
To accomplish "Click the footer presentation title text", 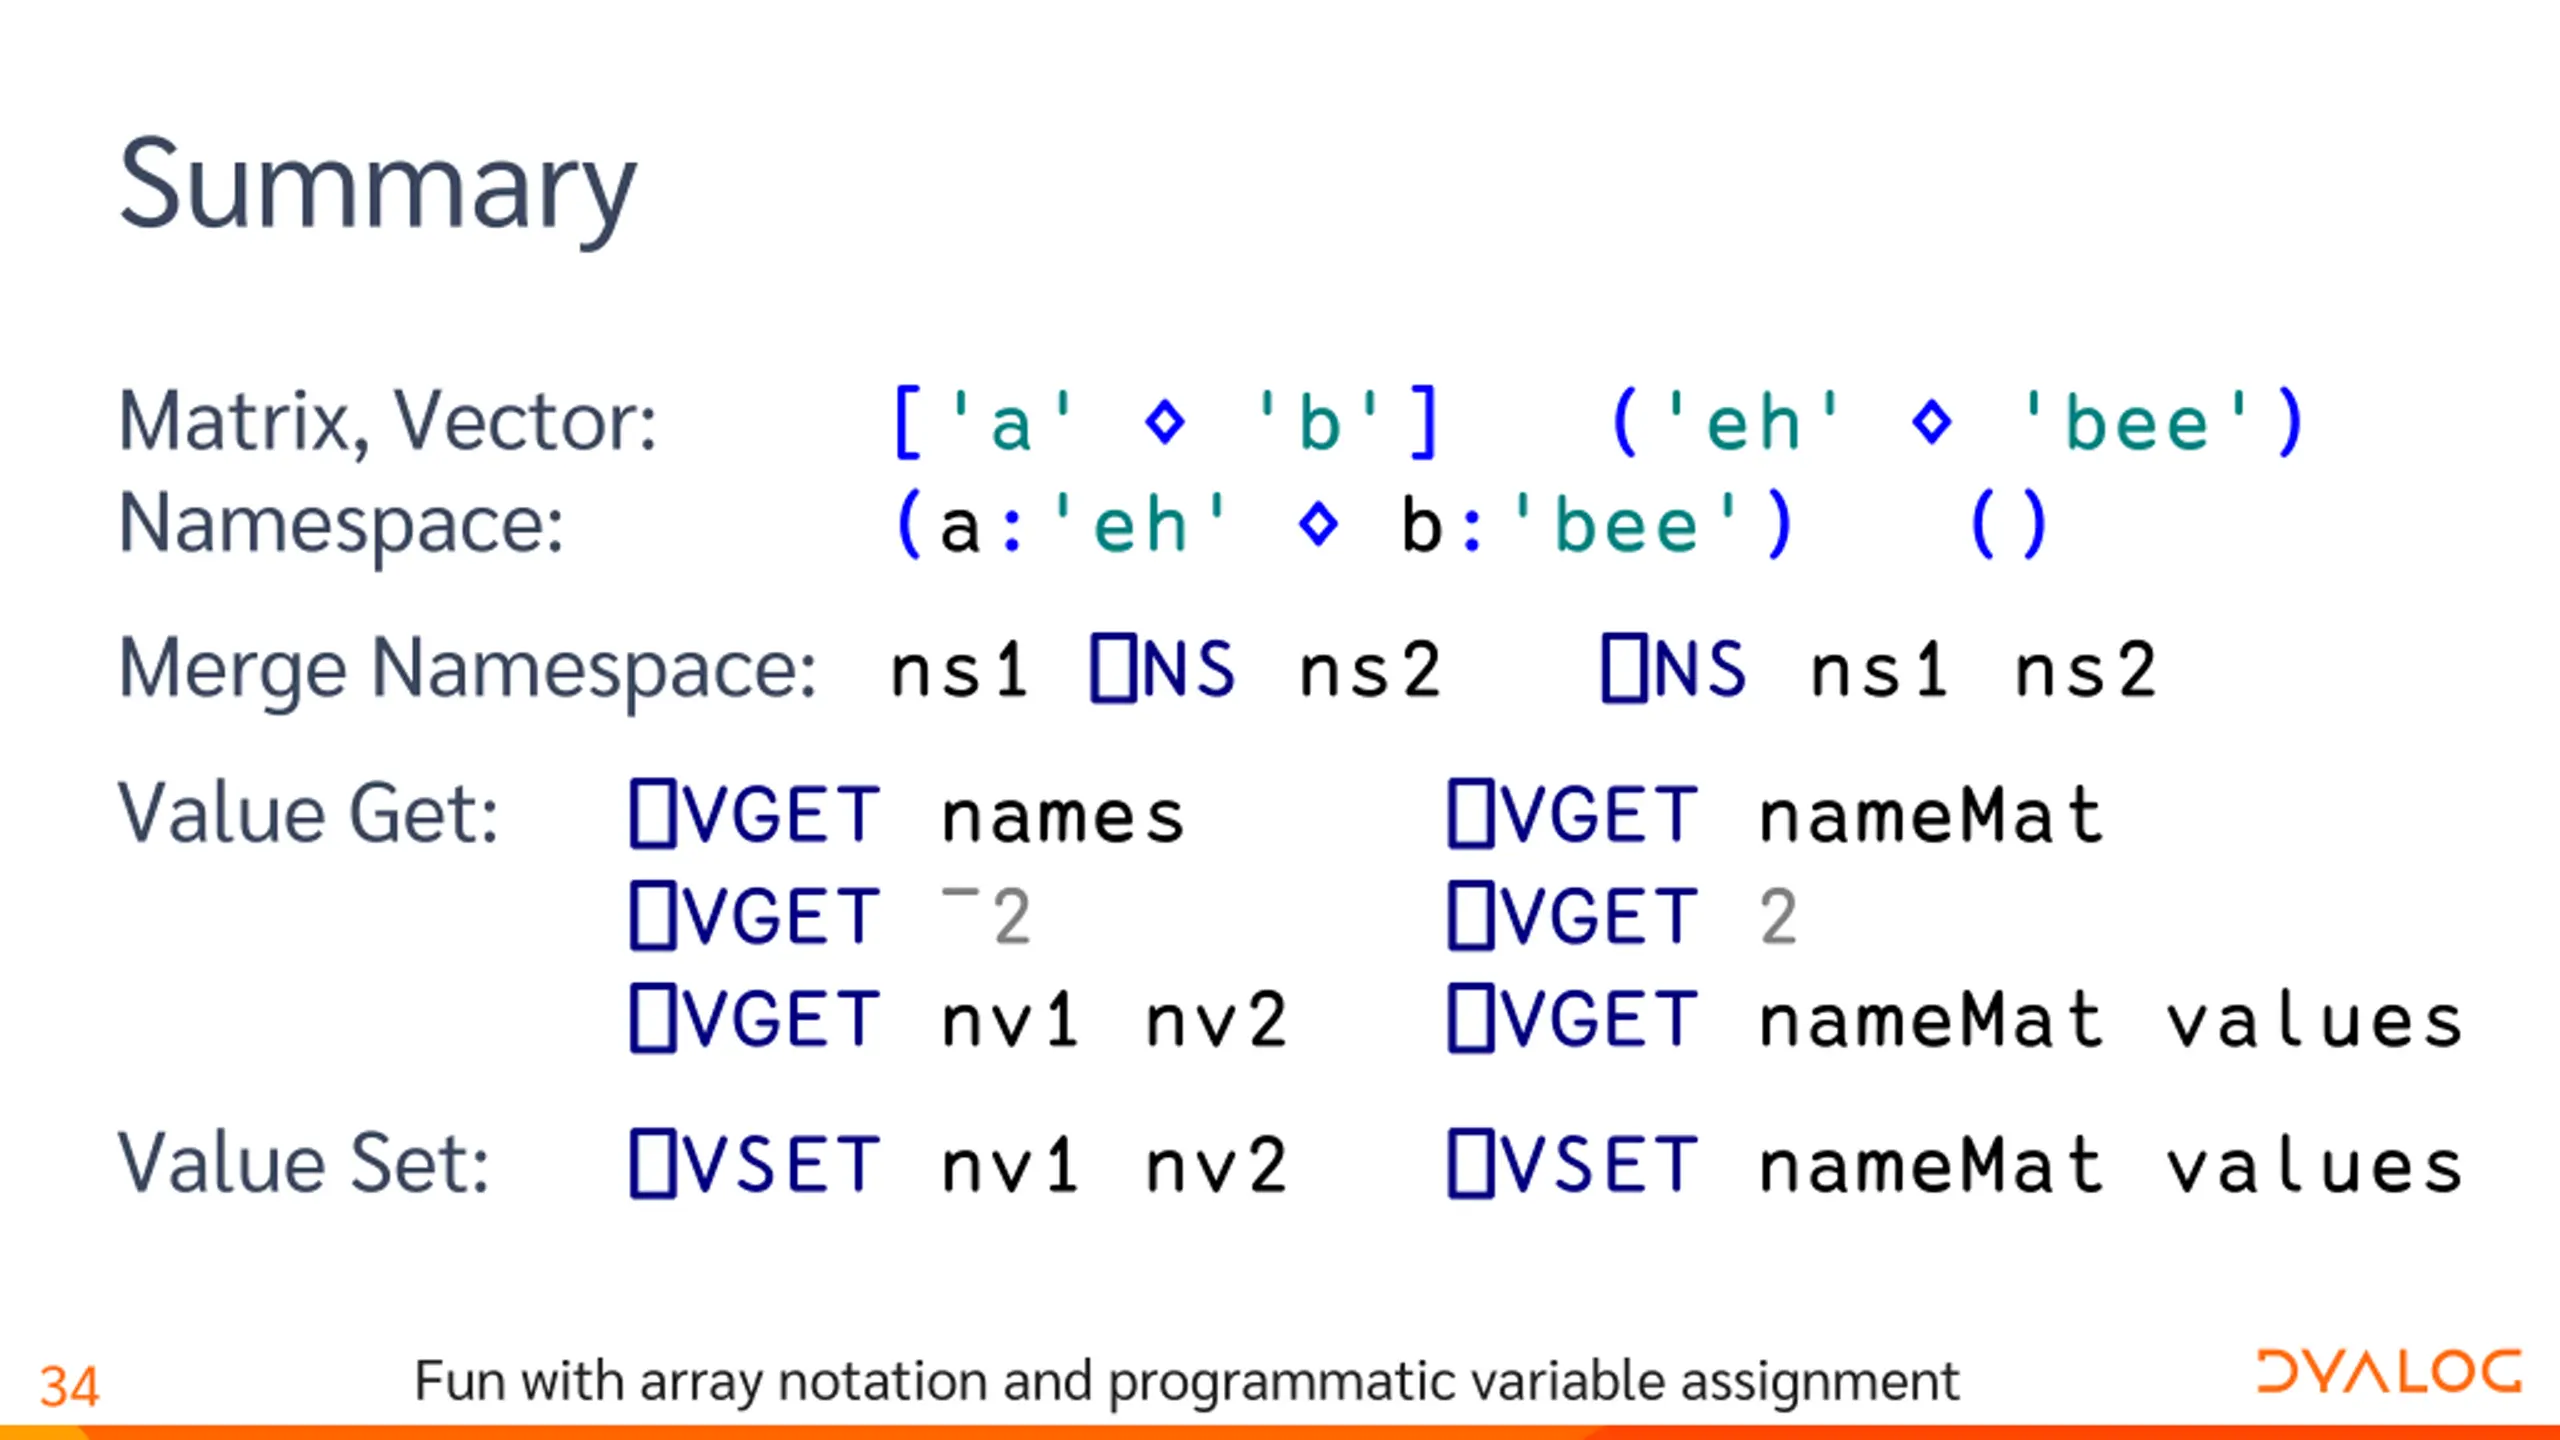I will pyautogui.click(x=1186, y=1382).
